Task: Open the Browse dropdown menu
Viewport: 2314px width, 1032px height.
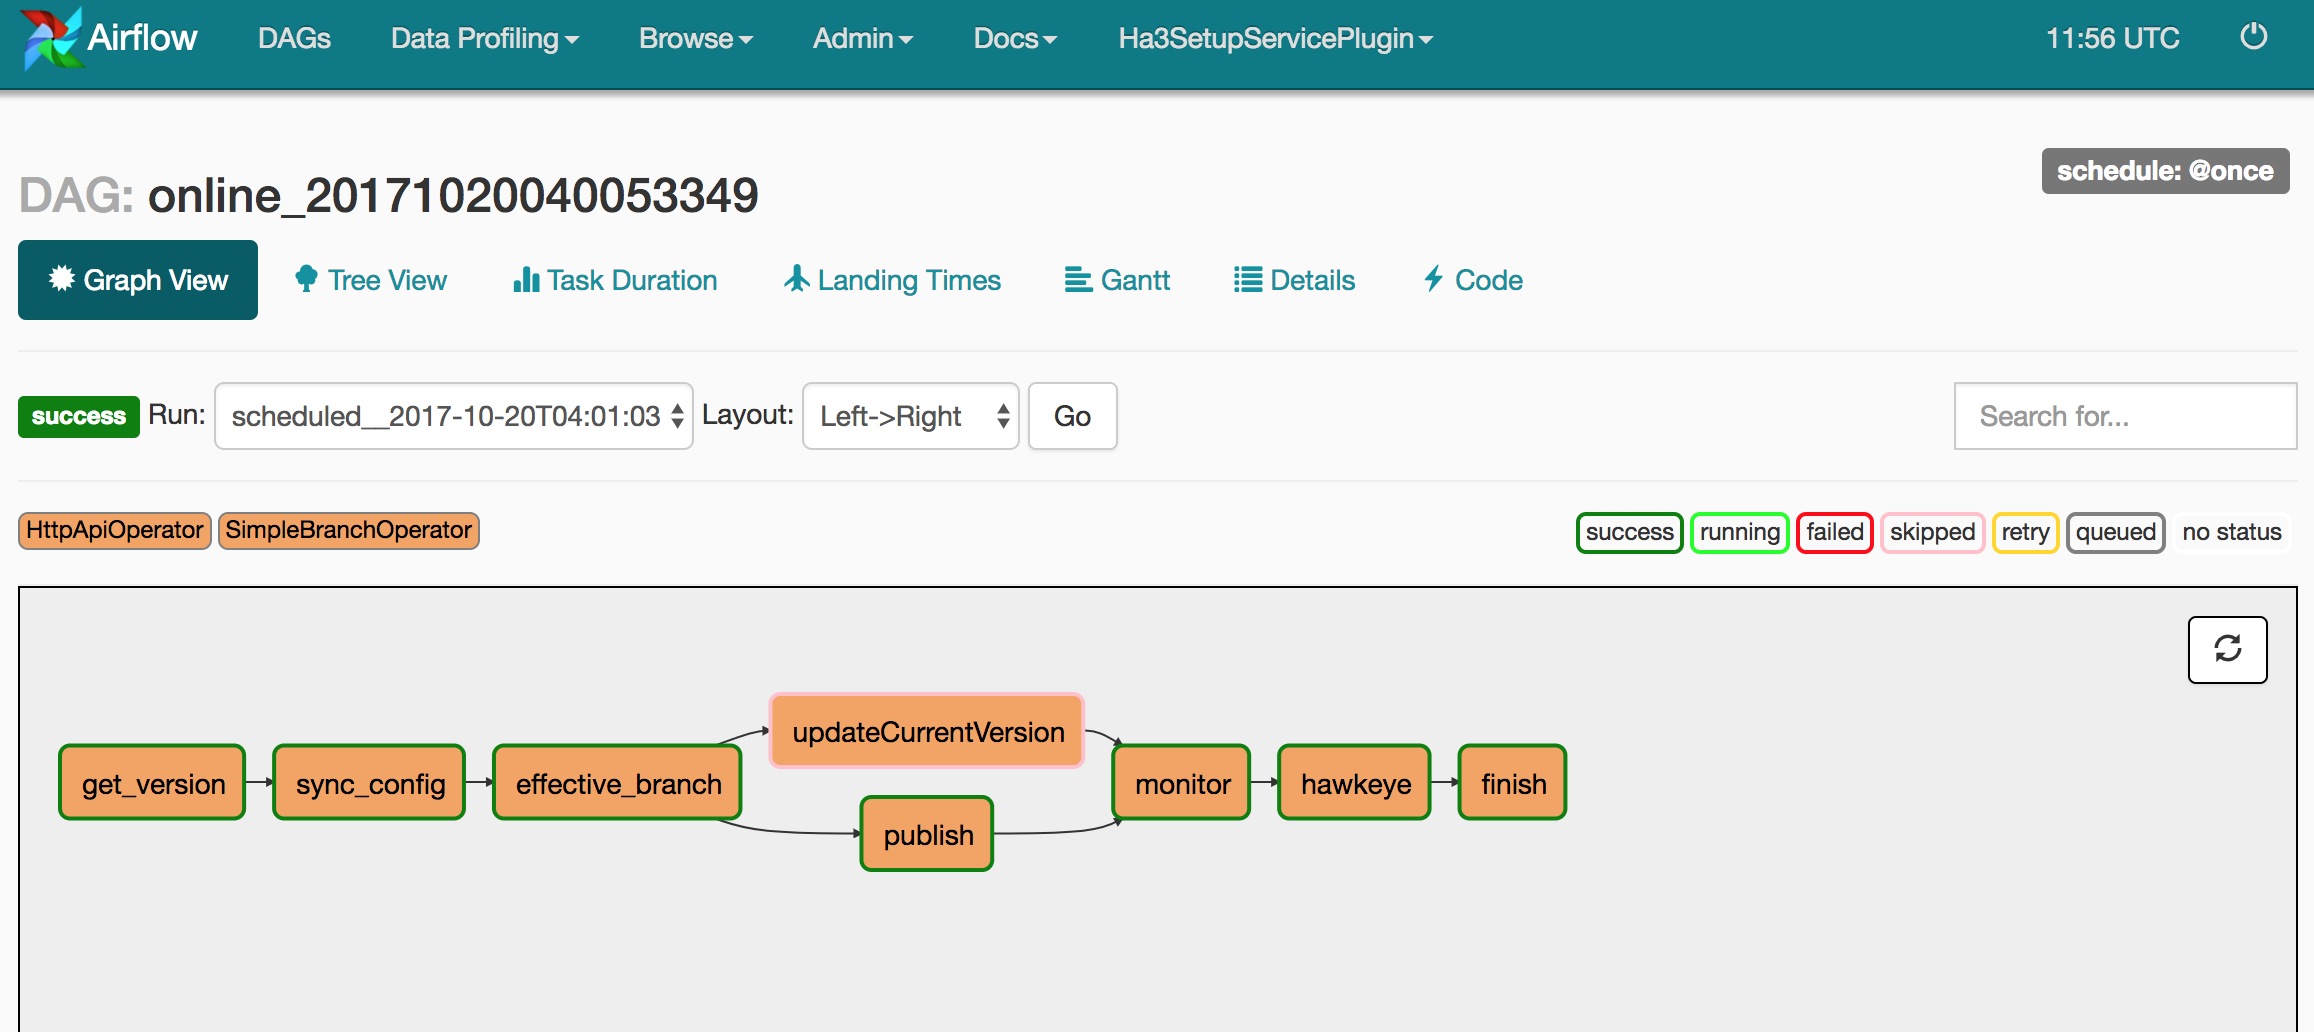Action: 696,39
